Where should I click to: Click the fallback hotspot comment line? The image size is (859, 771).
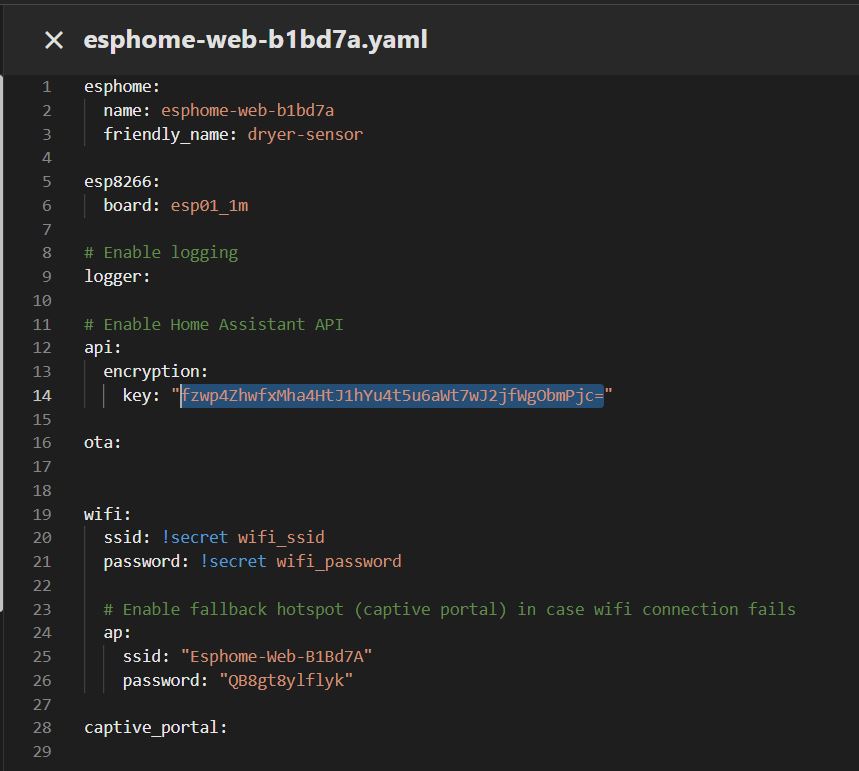(449, 609)
